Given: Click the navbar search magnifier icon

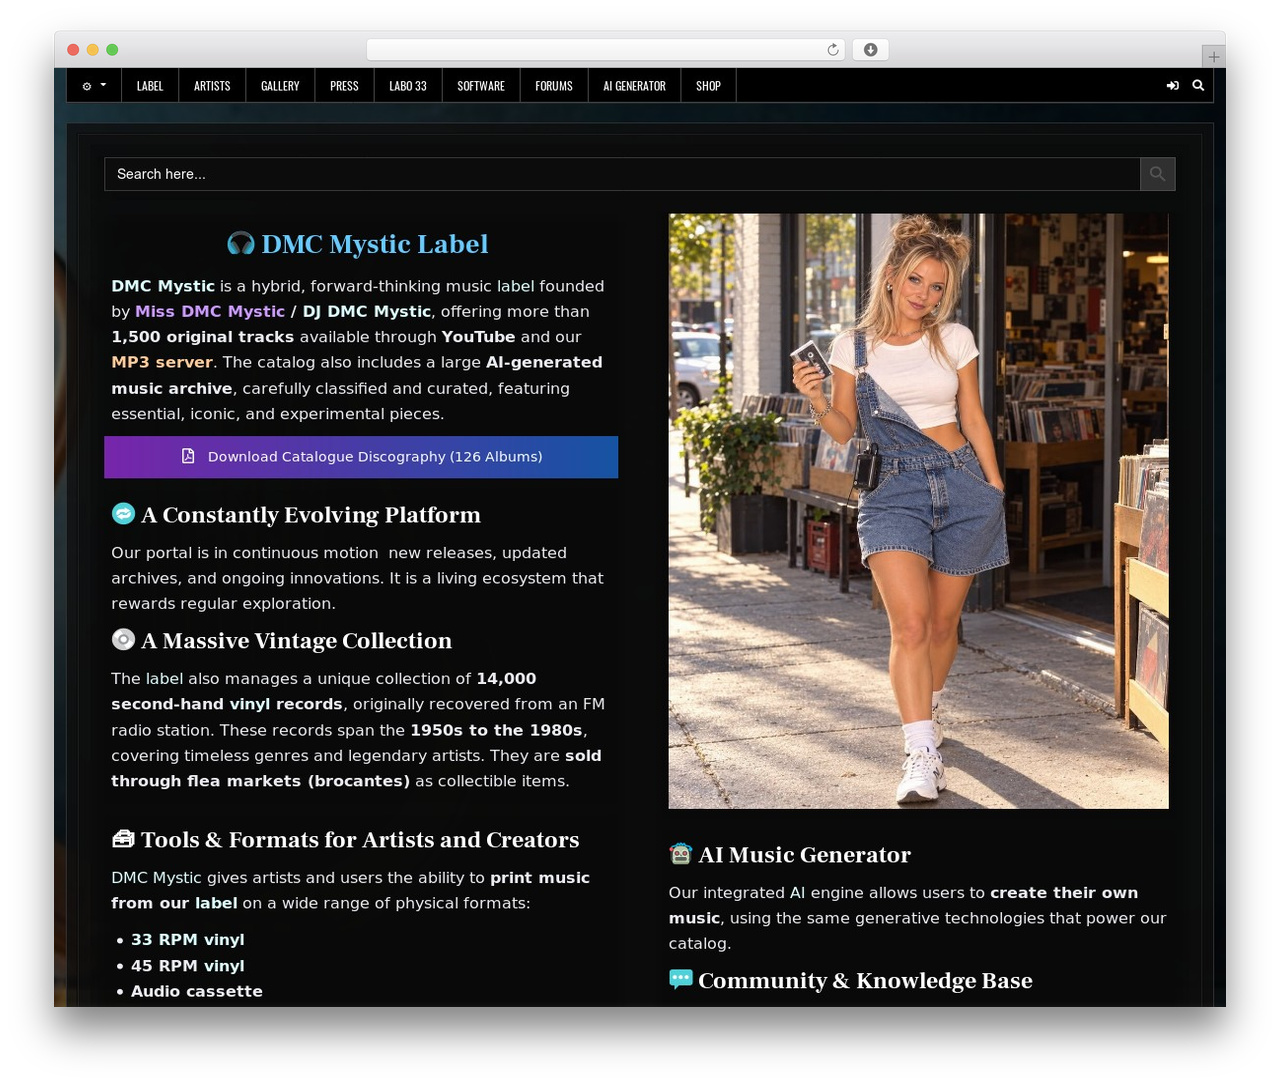Looking at the screenshot, I should 1198,86.
